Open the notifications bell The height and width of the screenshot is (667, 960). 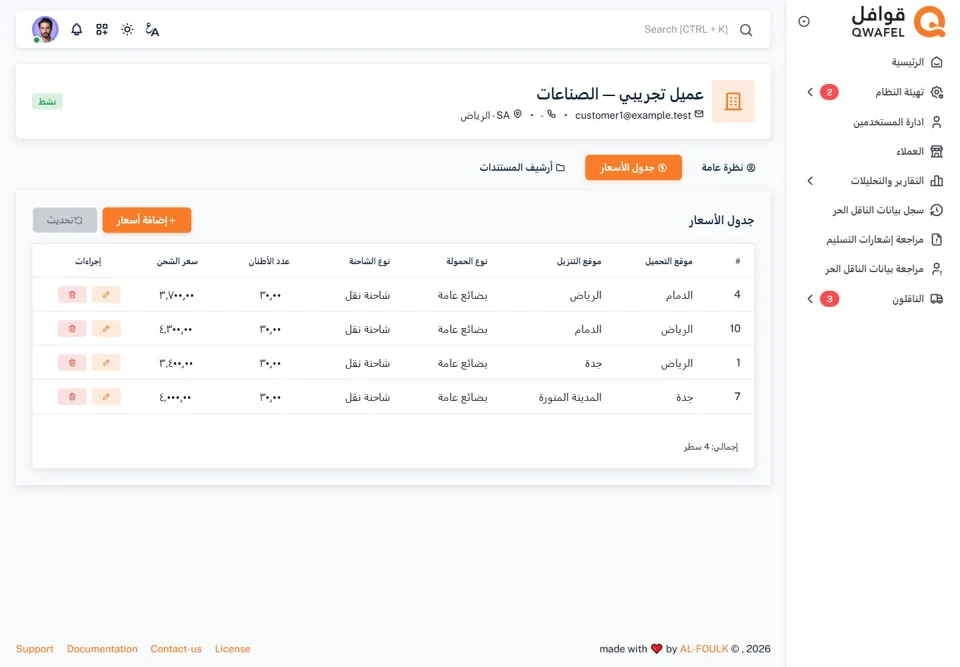77,29
